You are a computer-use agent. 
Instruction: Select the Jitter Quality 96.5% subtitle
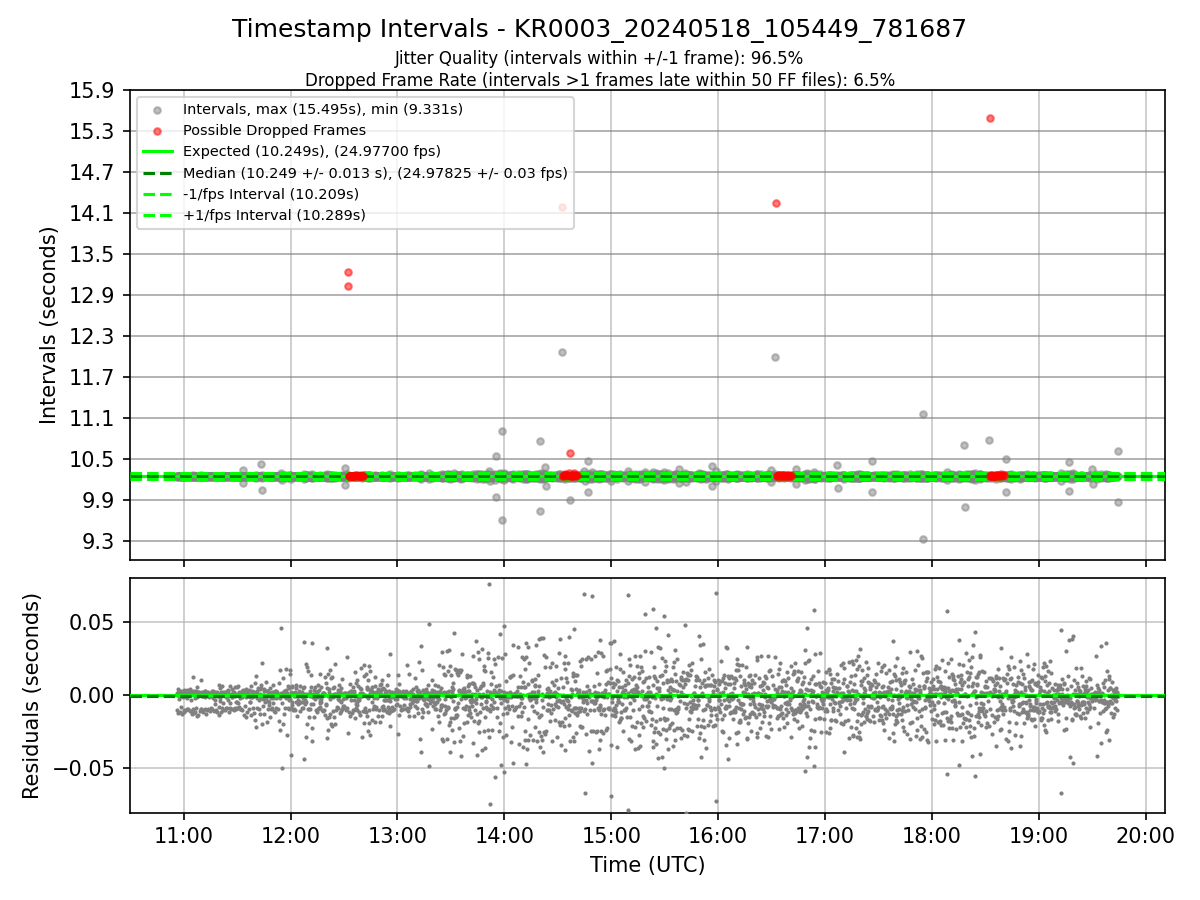coord(599,58)
